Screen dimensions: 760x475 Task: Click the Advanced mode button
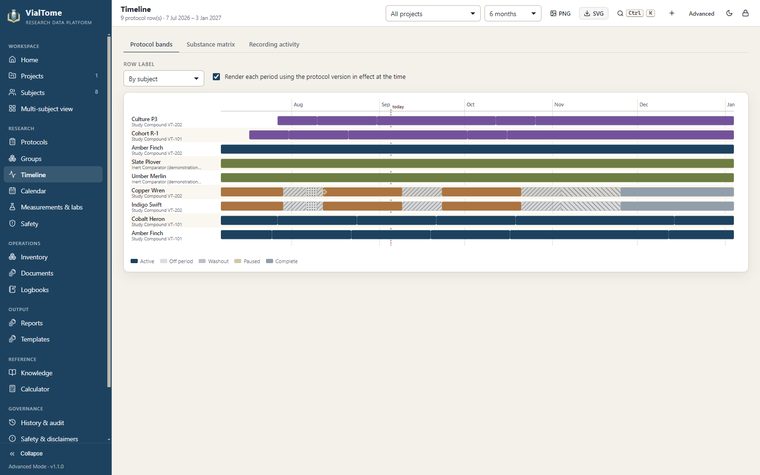coord(701,14)
